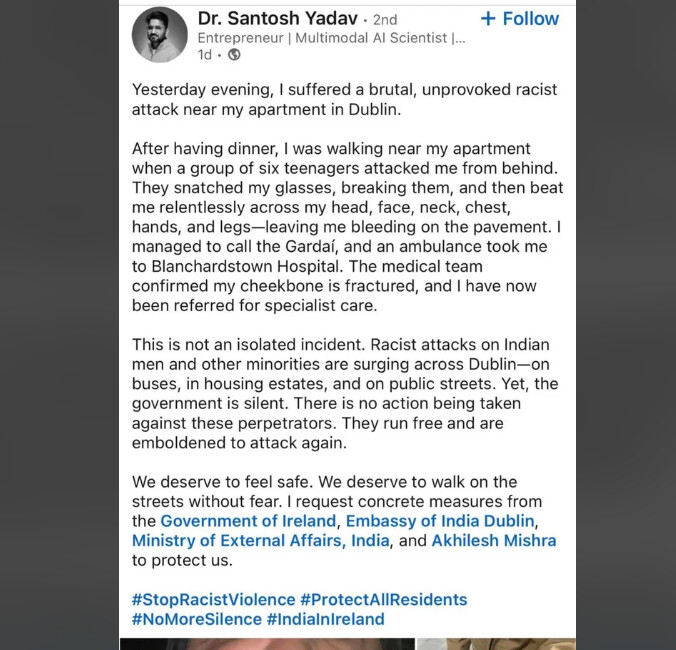The image size is (676, 650).
Task: Click the plus icon beside Follow
Action: click(488, 19)
